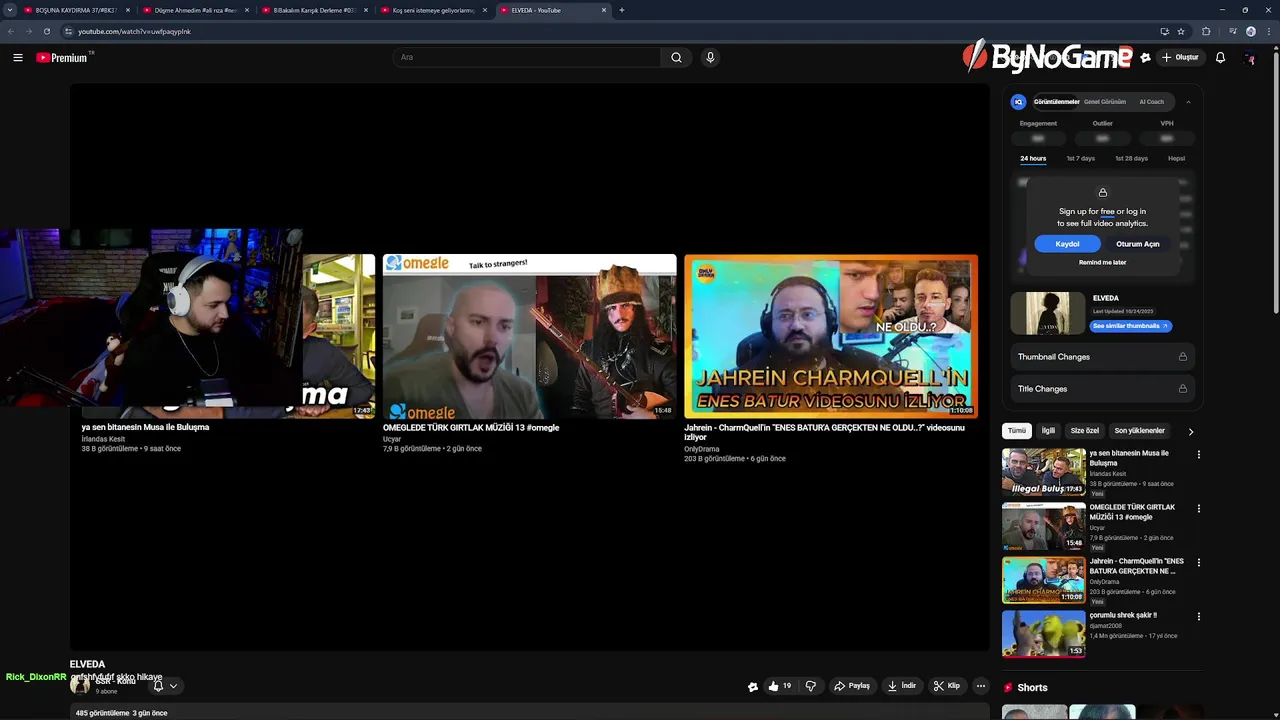Viewport: 1280px width, 720px height.
Task: Dislike the video with thumbs down
Action: pyautogui.click(x=811, y=686)
